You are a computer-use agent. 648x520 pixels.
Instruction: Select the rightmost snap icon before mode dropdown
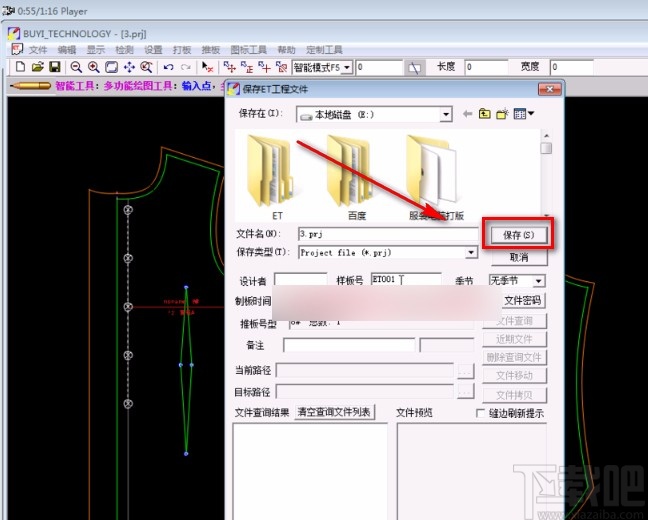coord(281,67)
